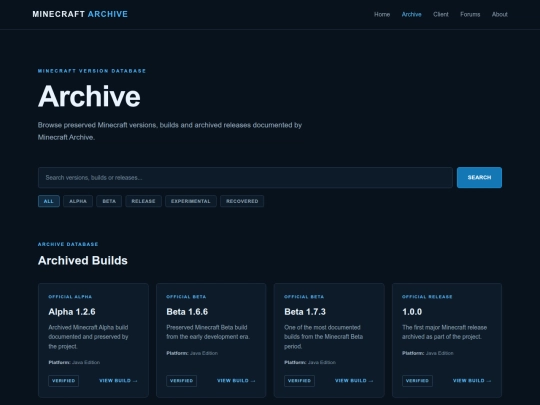
Task: Click 'The first major Minecraft release' description
Action: coord(444,332)
